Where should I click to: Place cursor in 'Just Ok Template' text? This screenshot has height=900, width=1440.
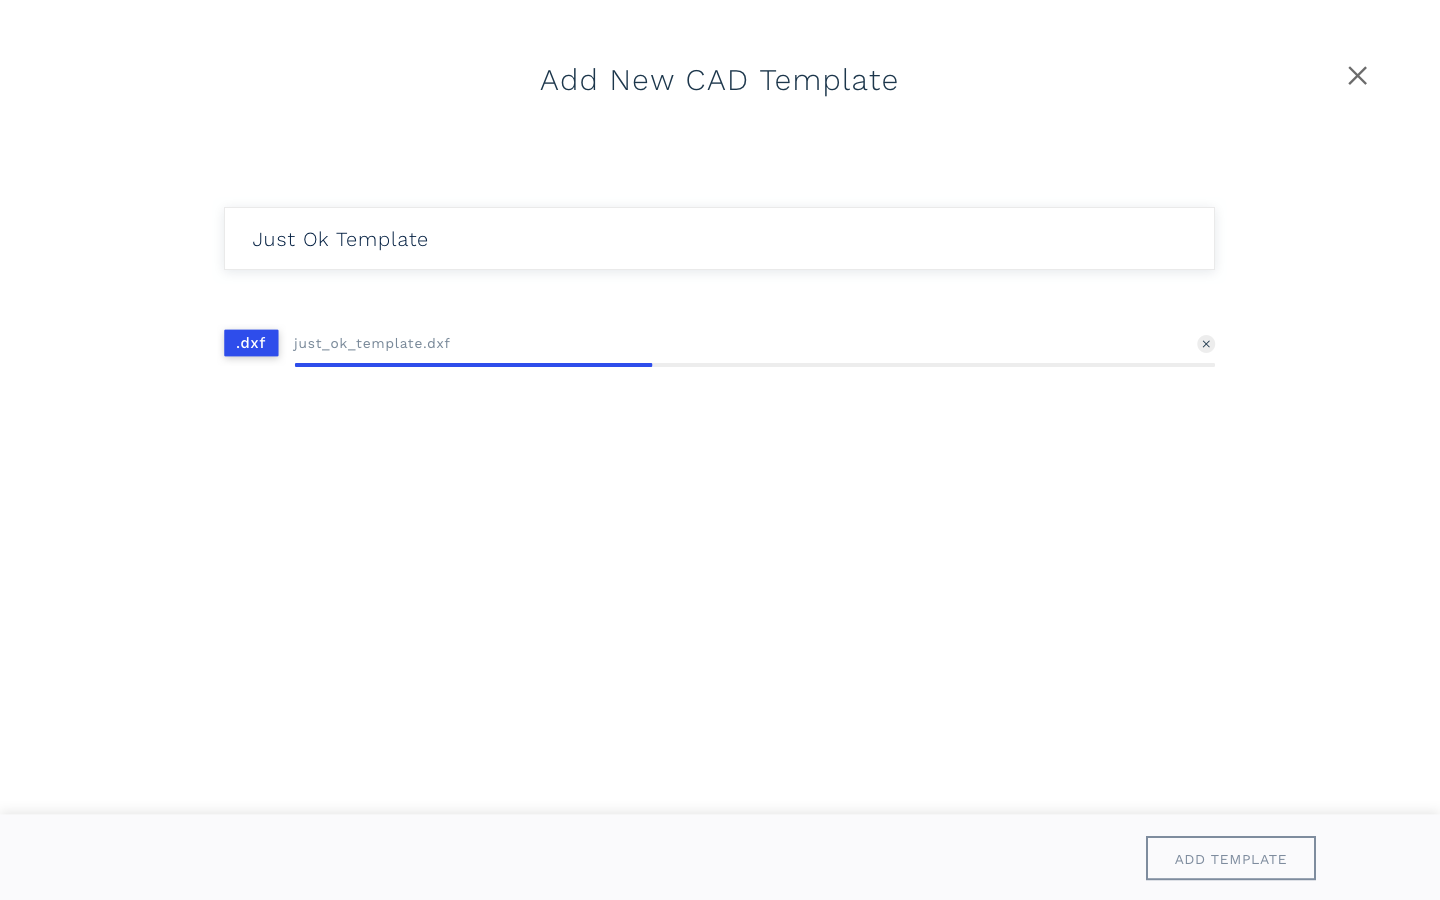340,239
